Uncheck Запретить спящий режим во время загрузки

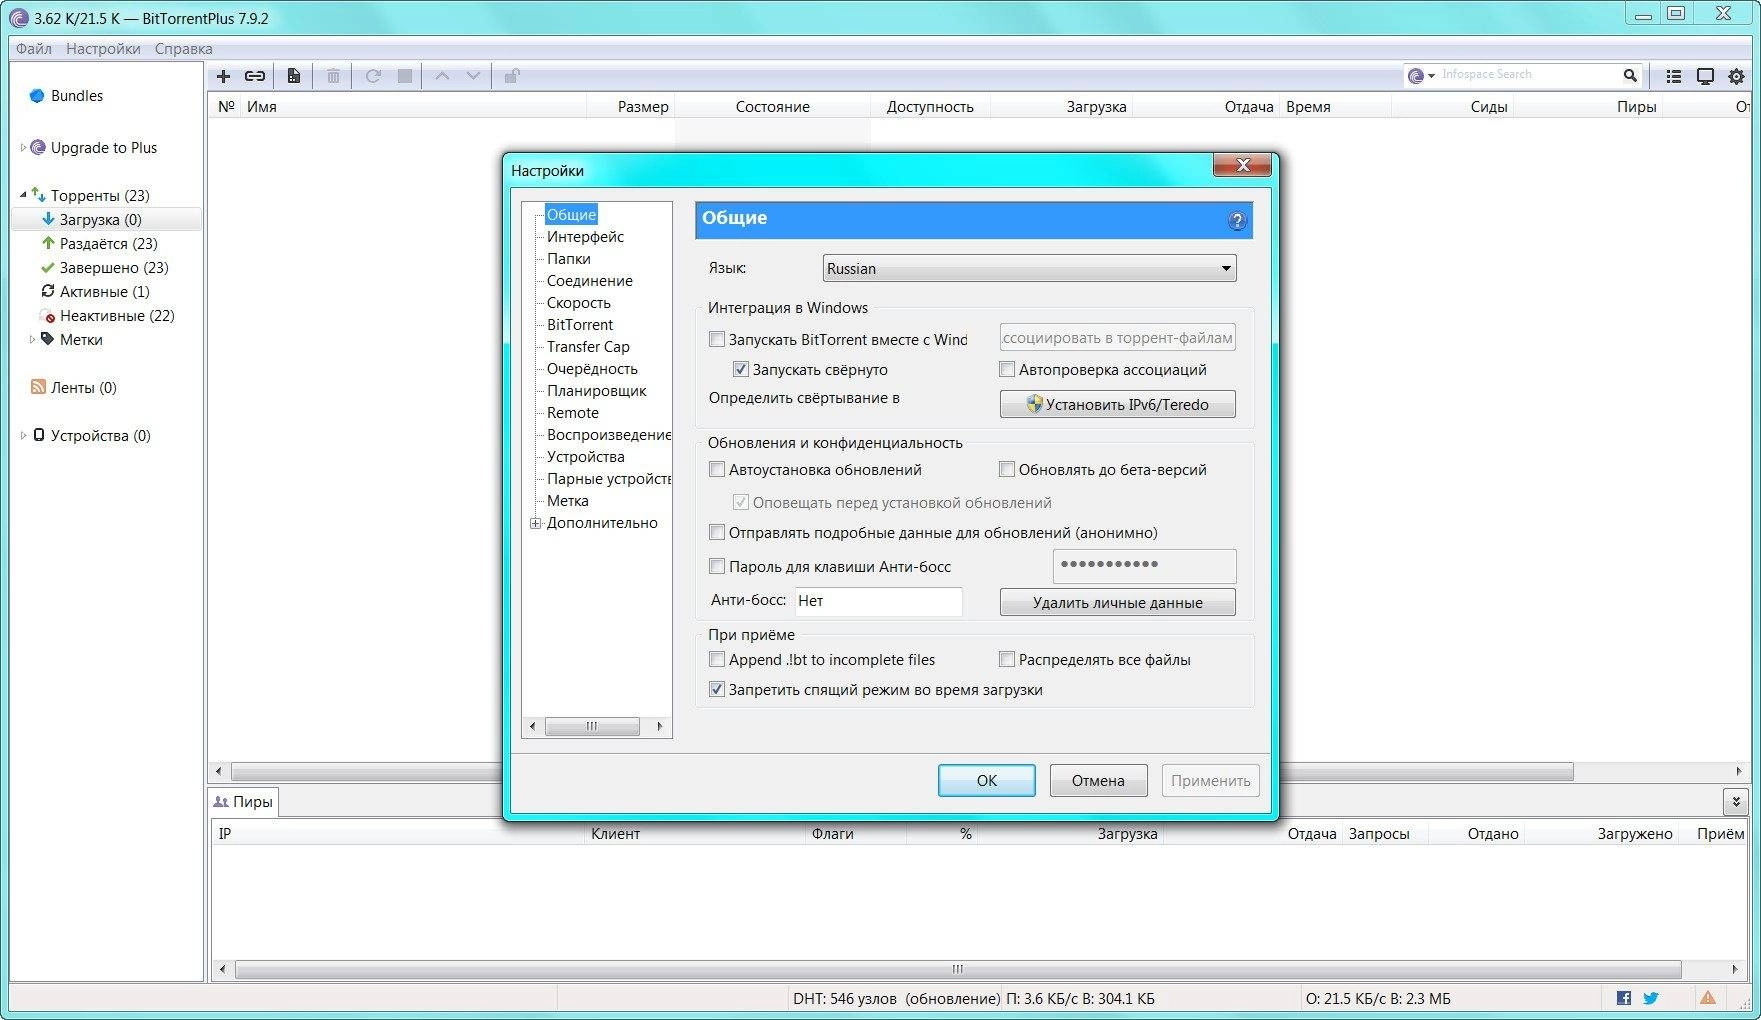pos(717,690)
